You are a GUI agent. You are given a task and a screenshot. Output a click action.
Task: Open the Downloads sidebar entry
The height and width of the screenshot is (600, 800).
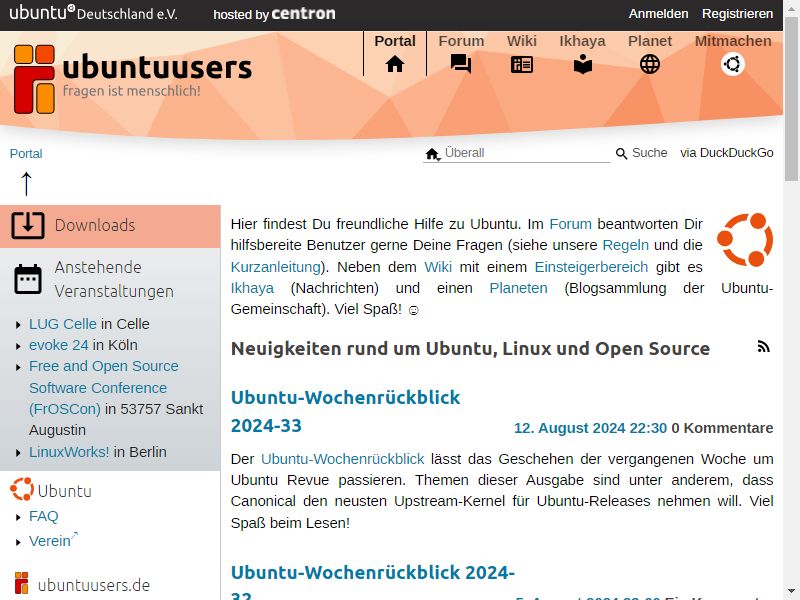click(x=110, y=227)
